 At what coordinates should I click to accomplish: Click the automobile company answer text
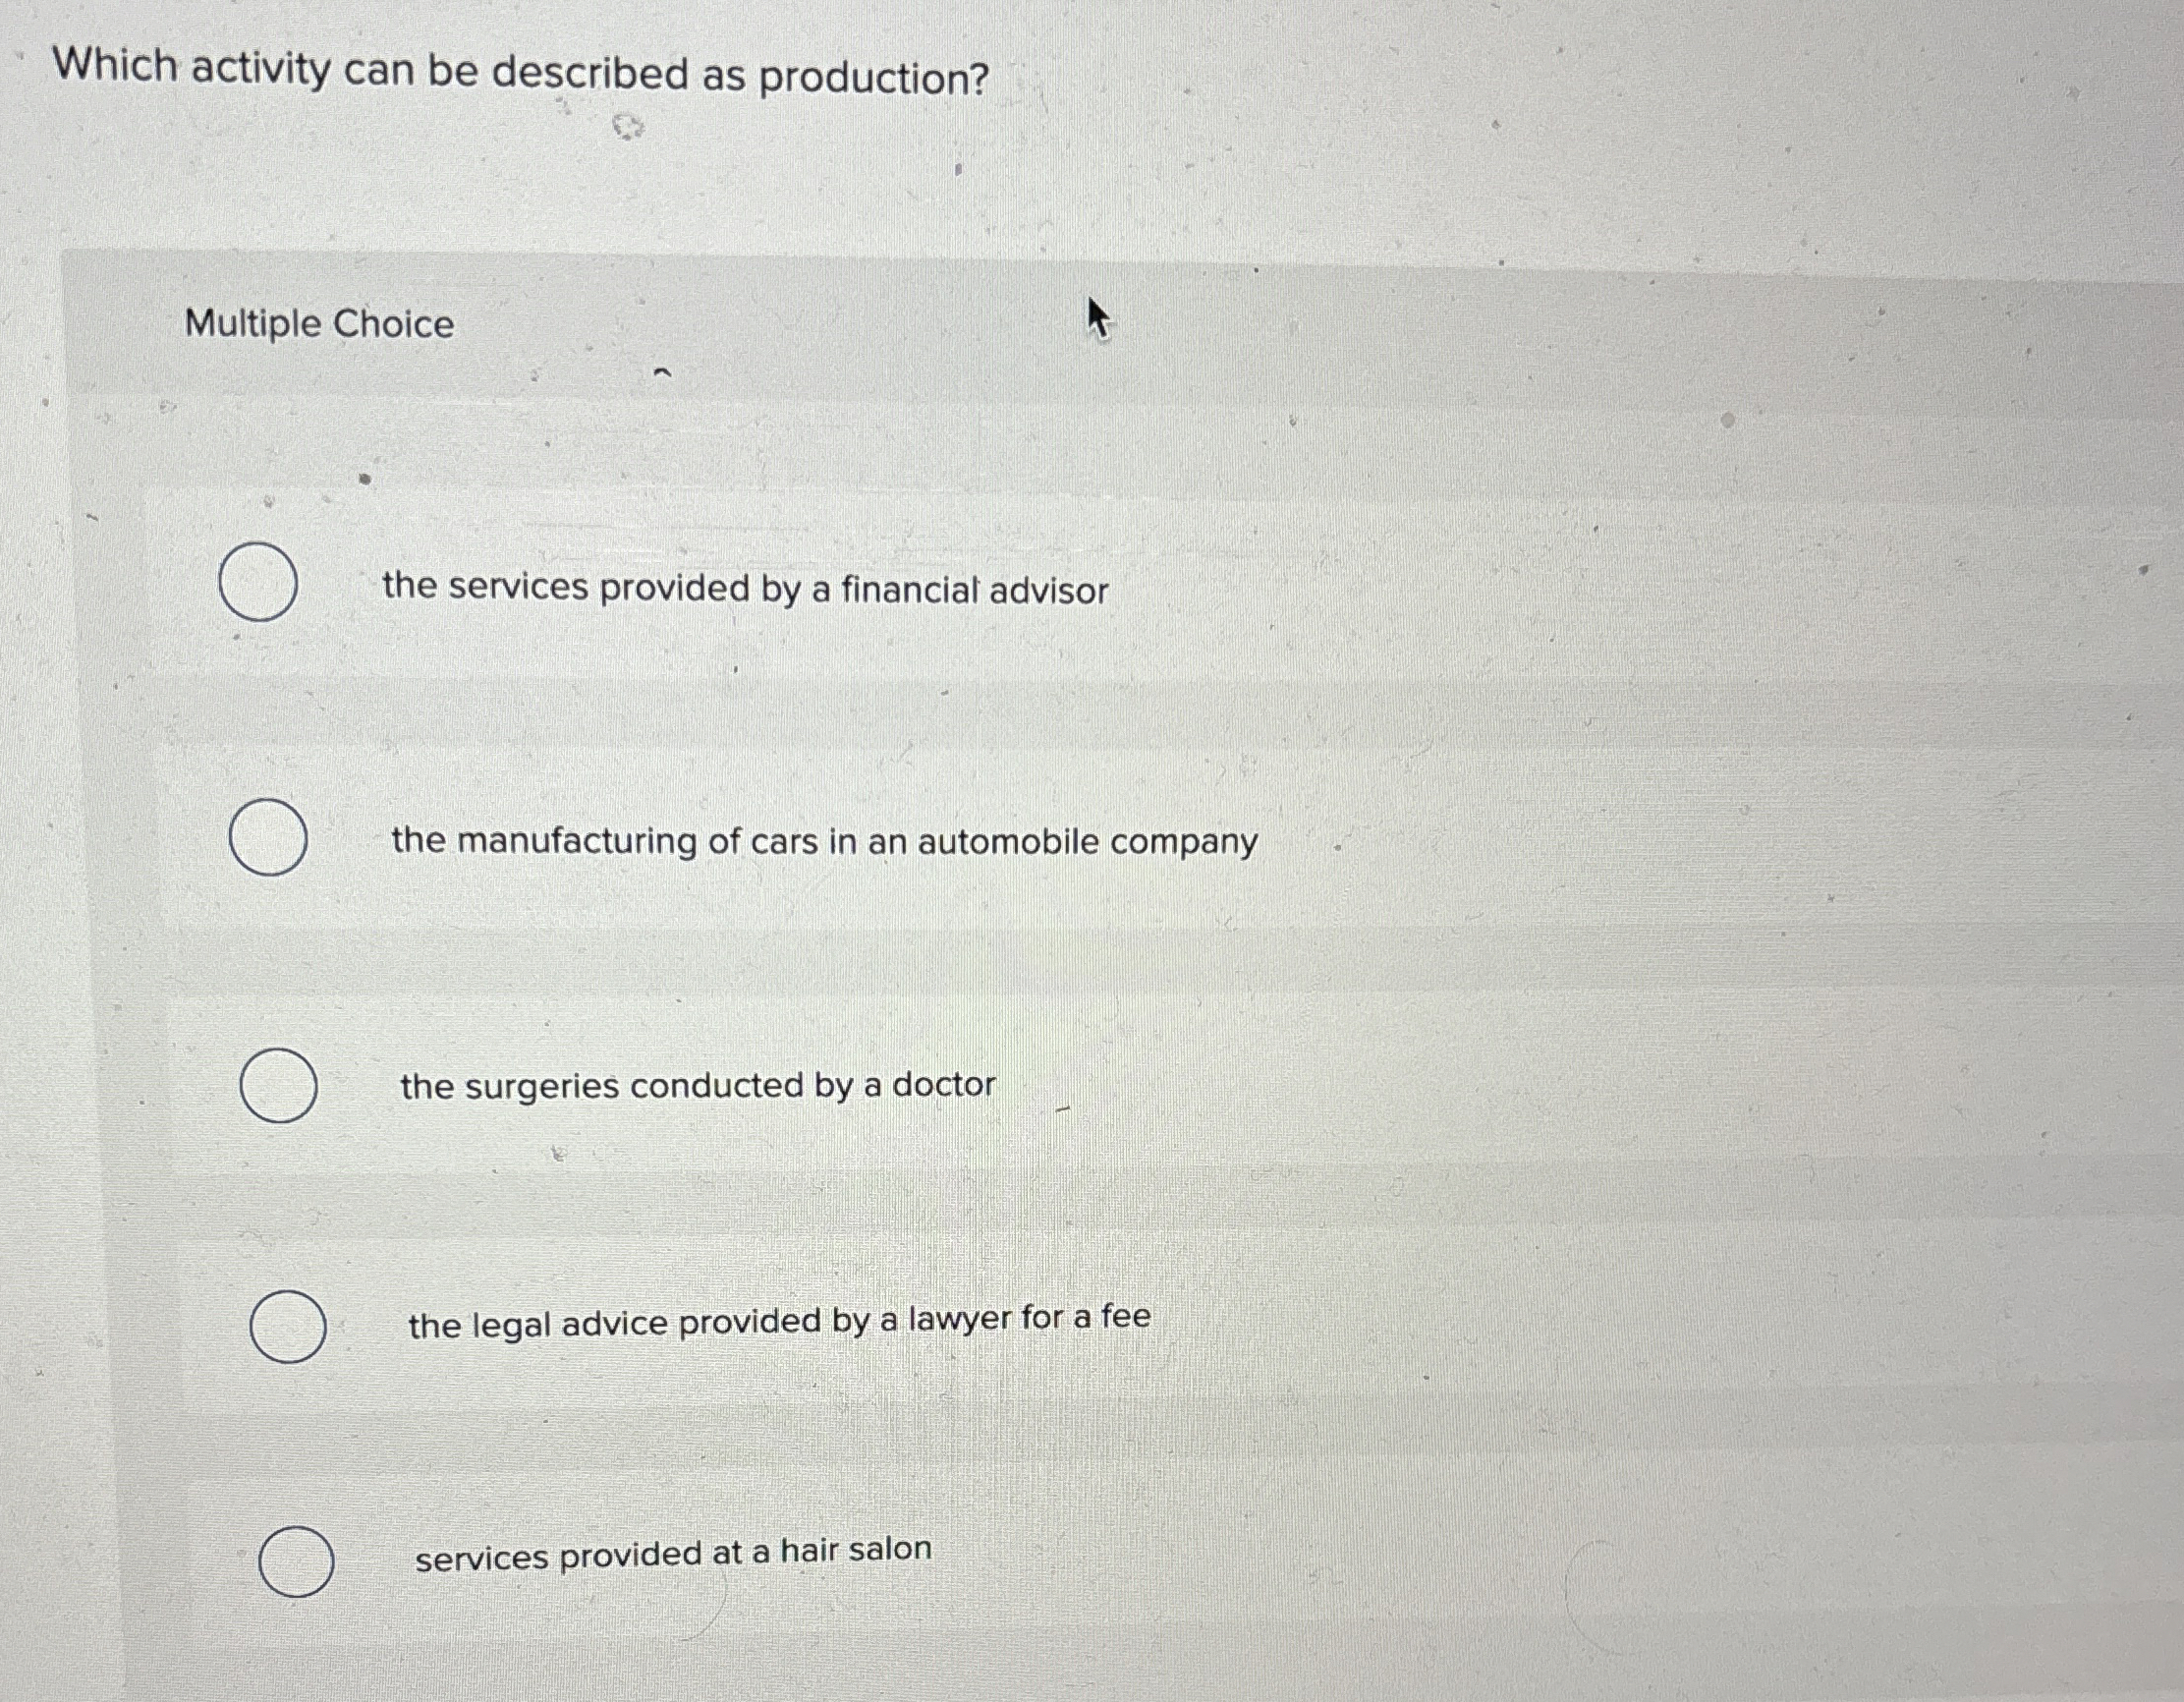point(825,841)
